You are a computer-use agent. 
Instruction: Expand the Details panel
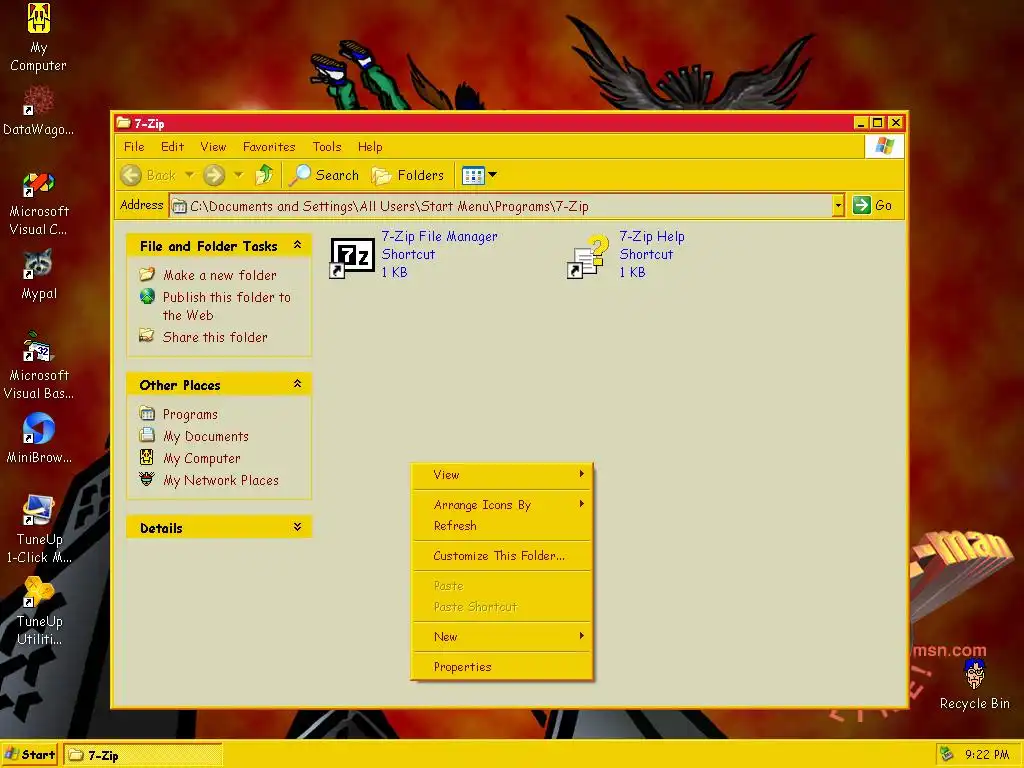click(297, 527)
